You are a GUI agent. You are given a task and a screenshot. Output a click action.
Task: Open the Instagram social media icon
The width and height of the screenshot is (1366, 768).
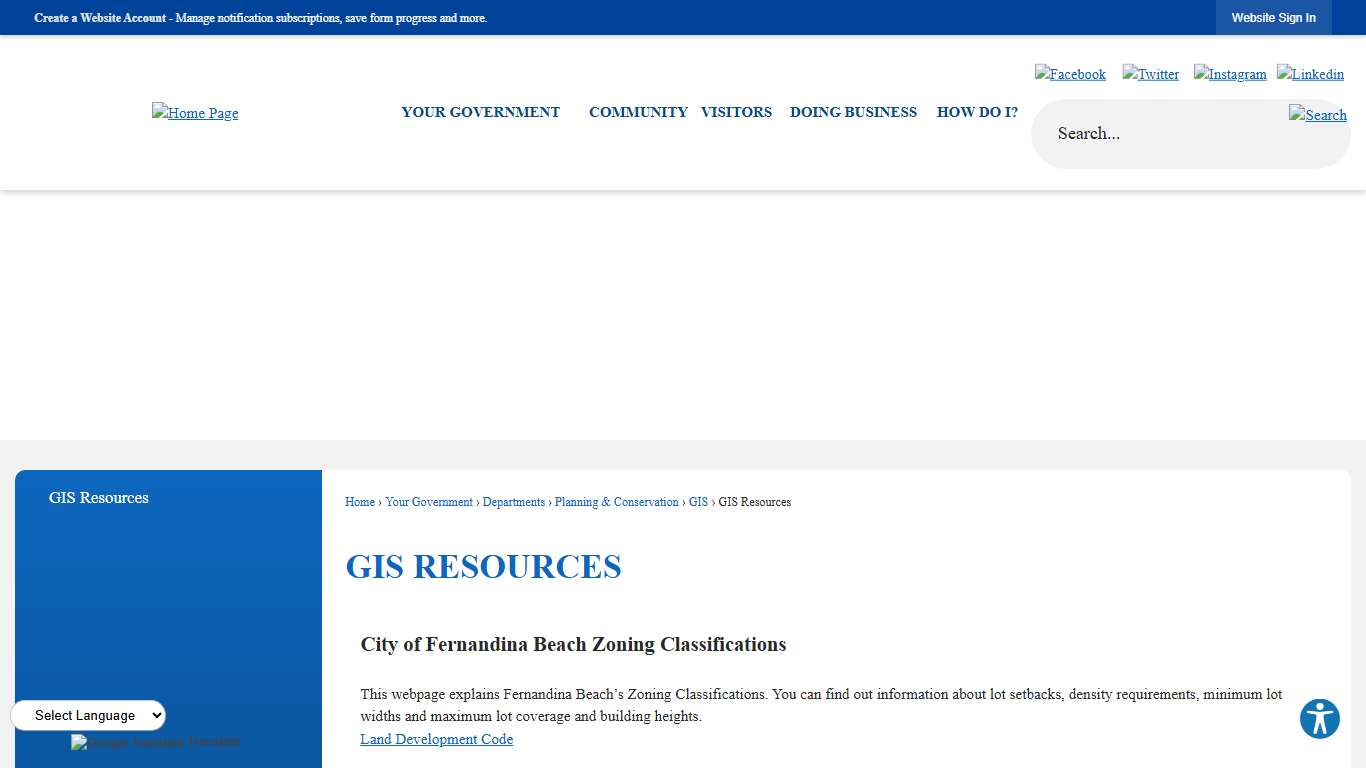click(1229, 73)
